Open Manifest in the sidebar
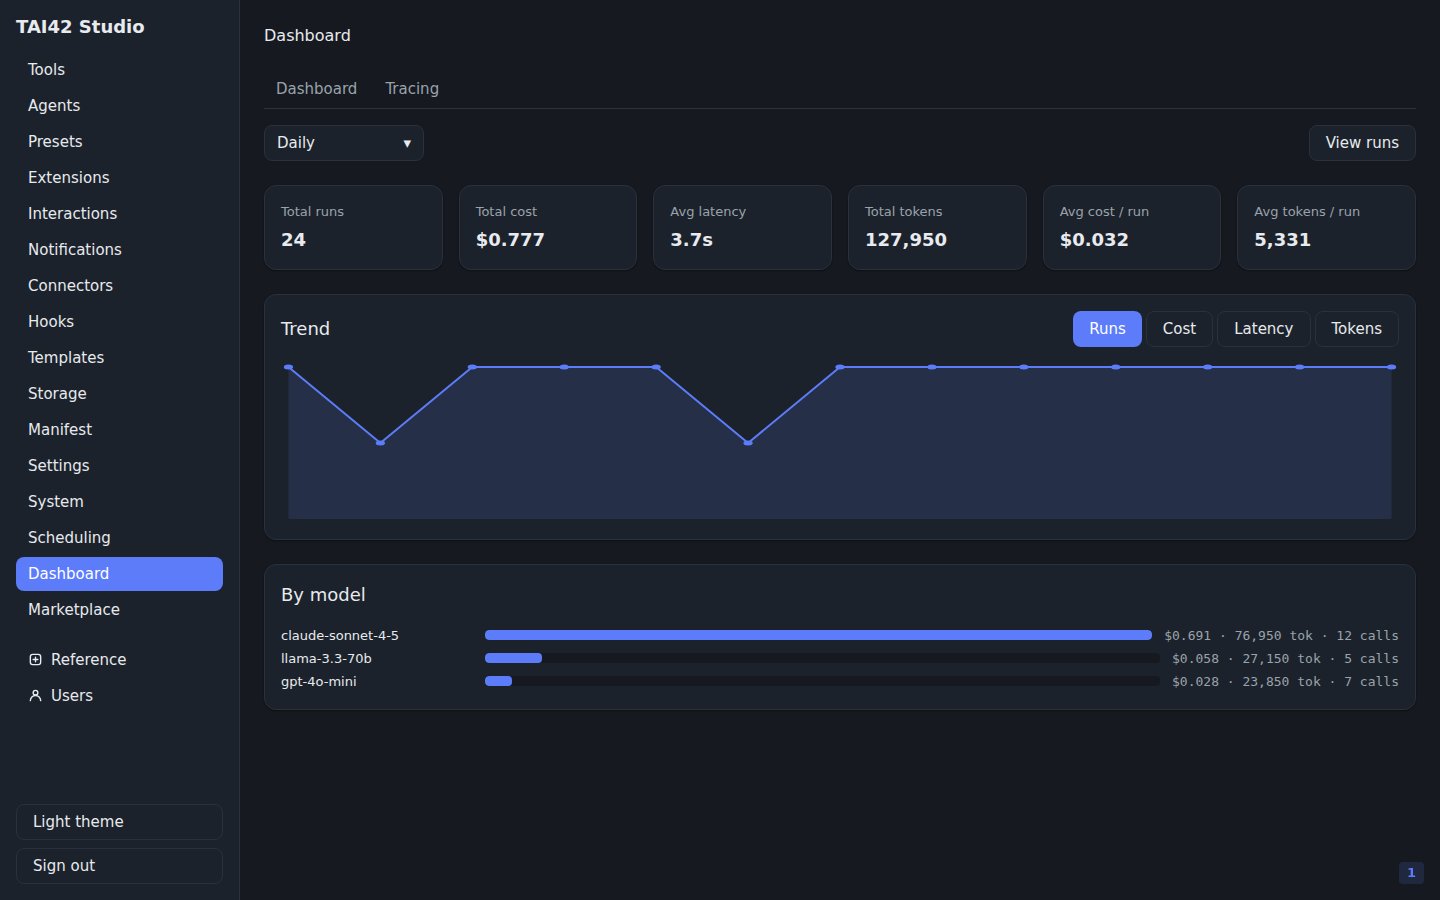This screenshot has width=1440, height=900. [x=119, y=429]
